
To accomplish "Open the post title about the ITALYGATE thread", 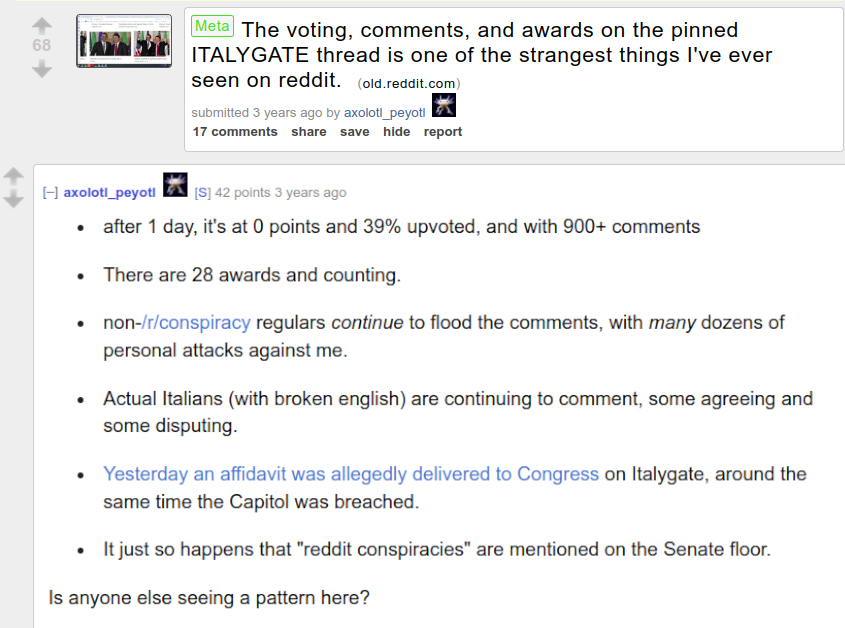I will tap(480, 55).
